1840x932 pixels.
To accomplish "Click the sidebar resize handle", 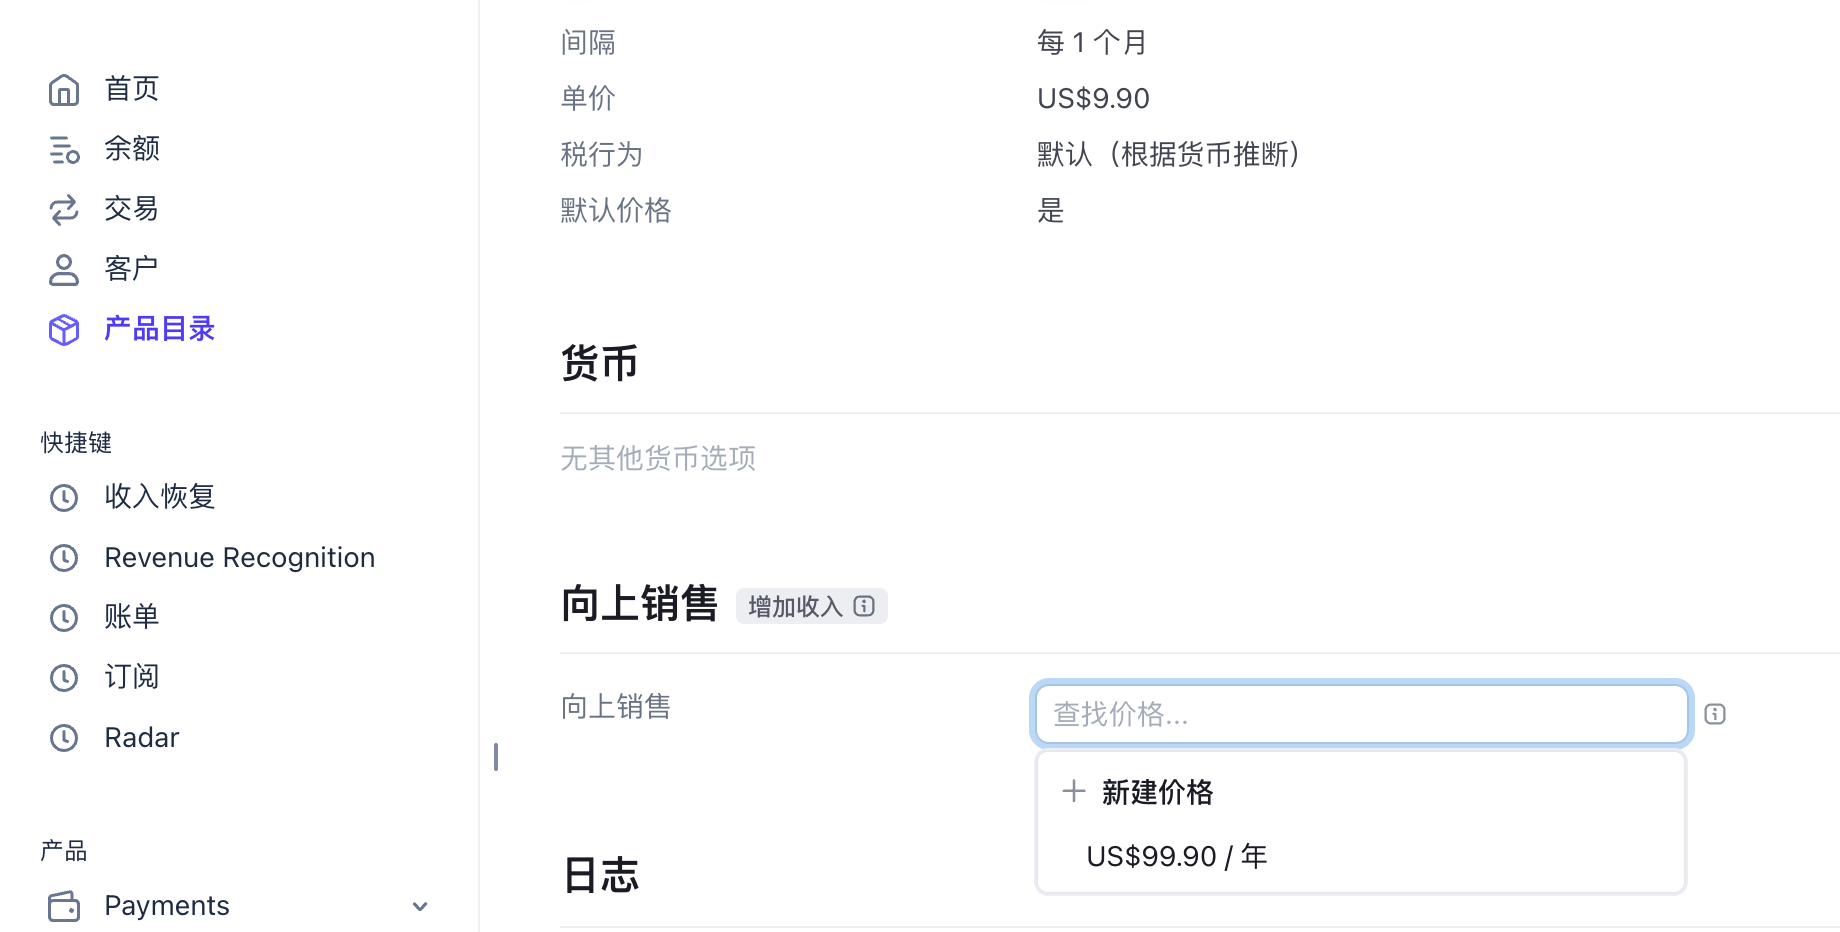I will [x=496, y=757].
